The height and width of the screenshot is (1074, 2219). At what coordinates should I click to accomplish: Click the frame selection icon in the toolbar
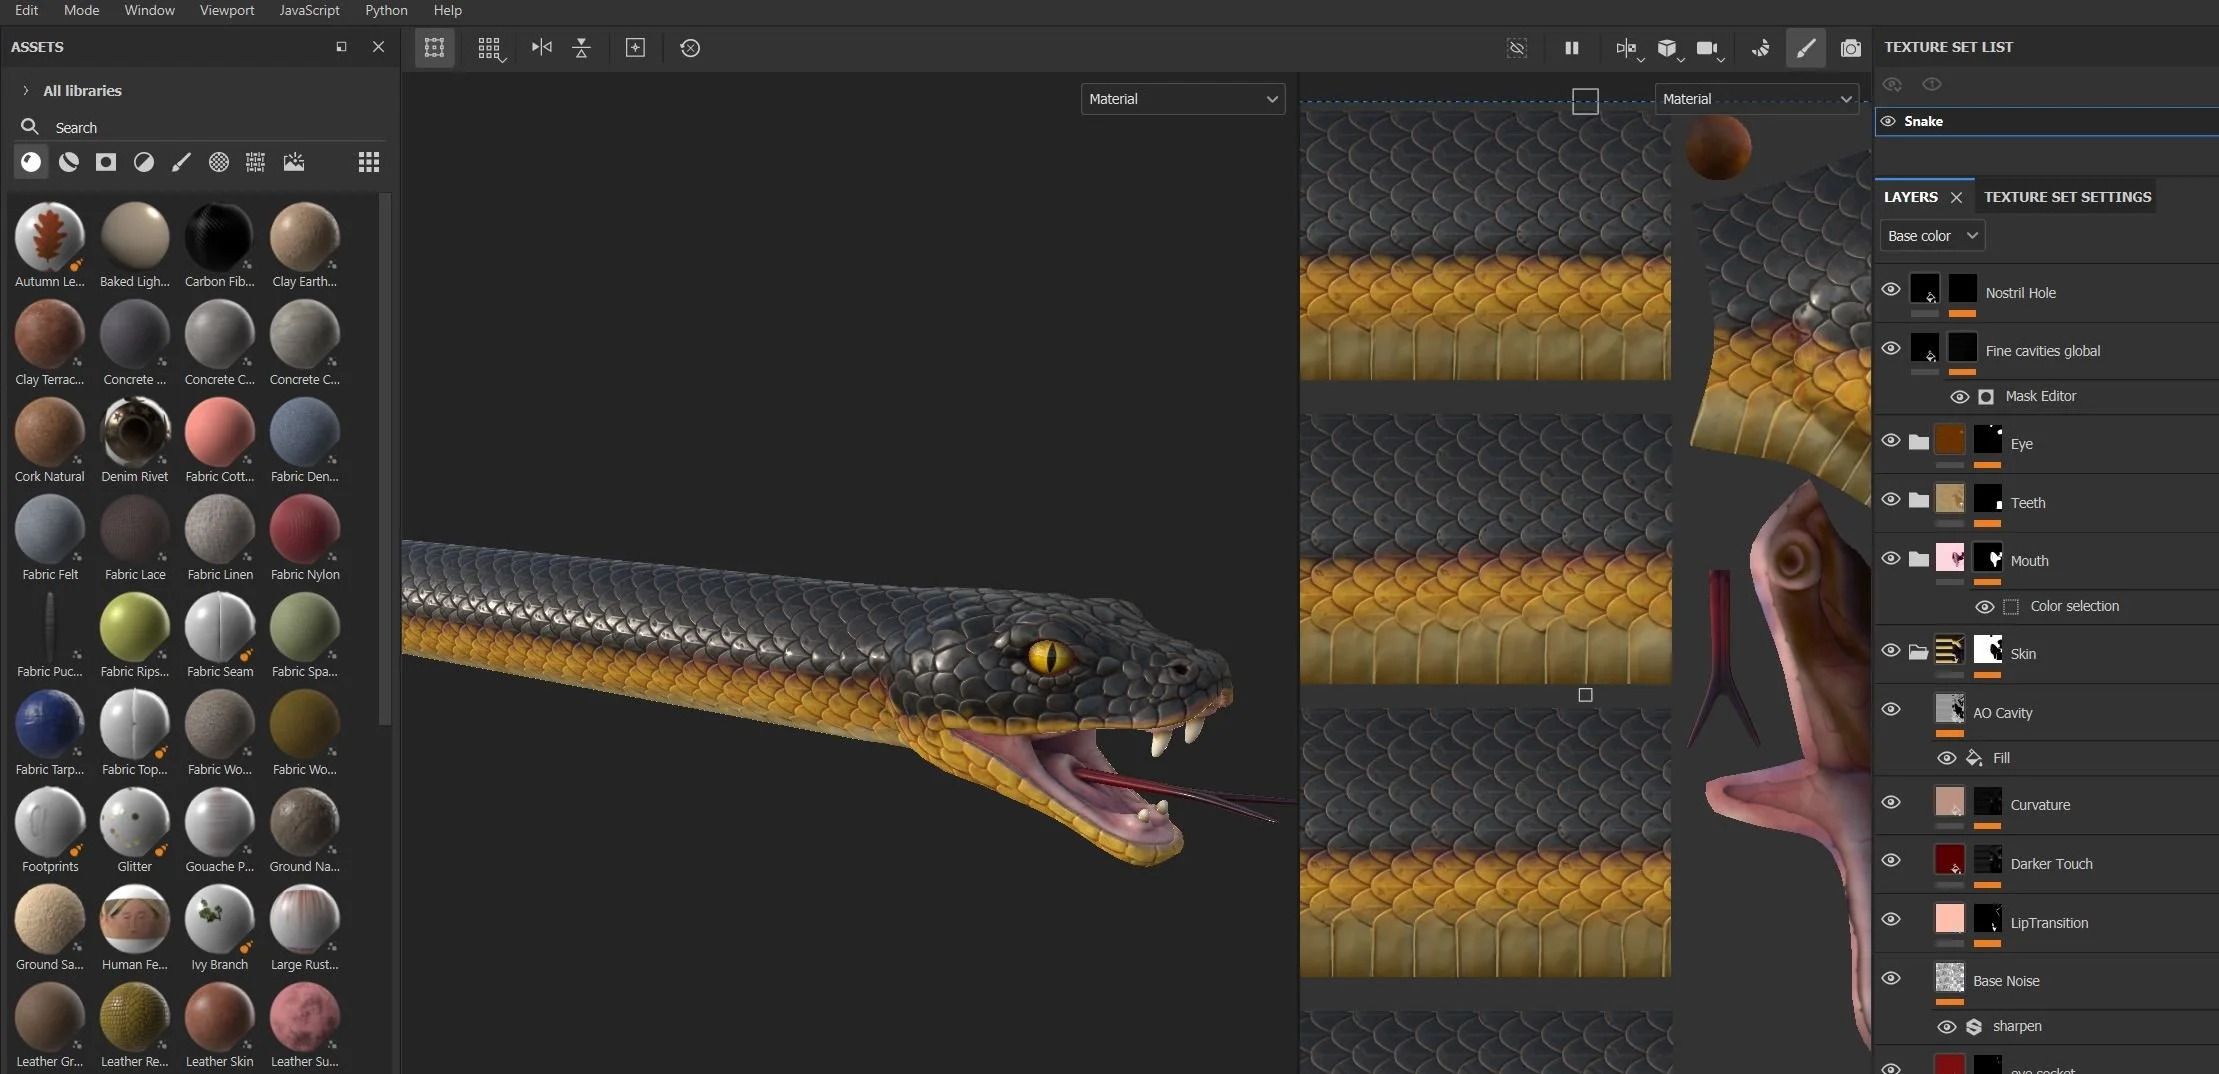pyautogui.click(x=635, y=47)
